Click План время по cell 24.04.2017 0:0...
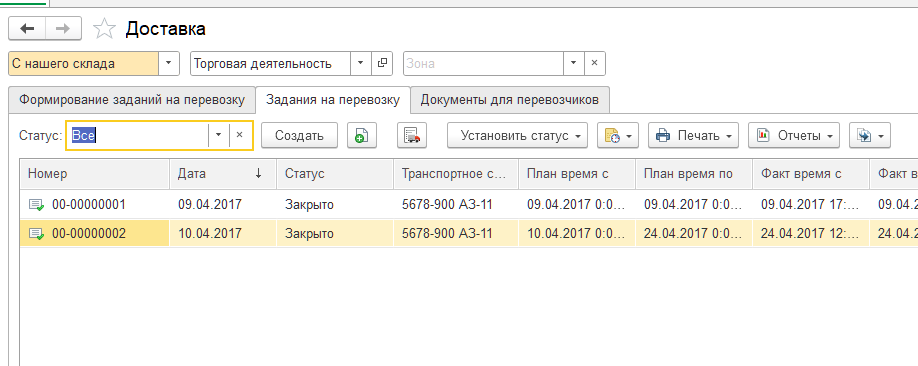The width and height of the screenshot is (918, 366). [x=694, y=234]
